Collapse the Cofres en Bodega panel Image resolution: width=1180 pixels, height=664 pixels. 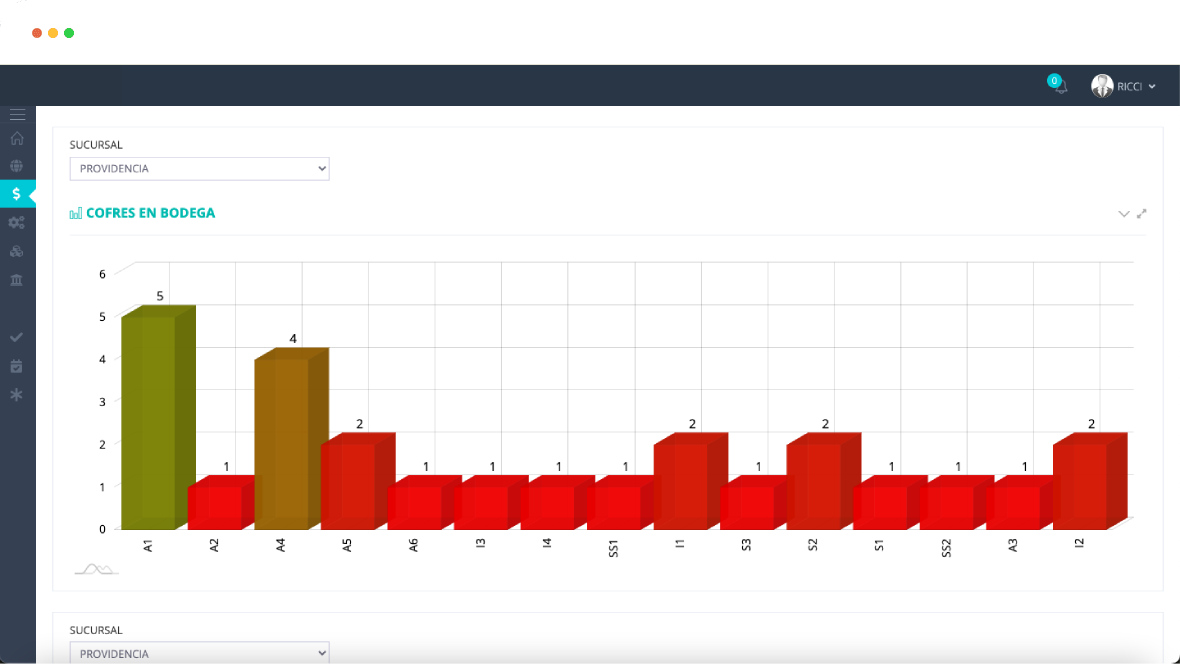[1124, 213]
